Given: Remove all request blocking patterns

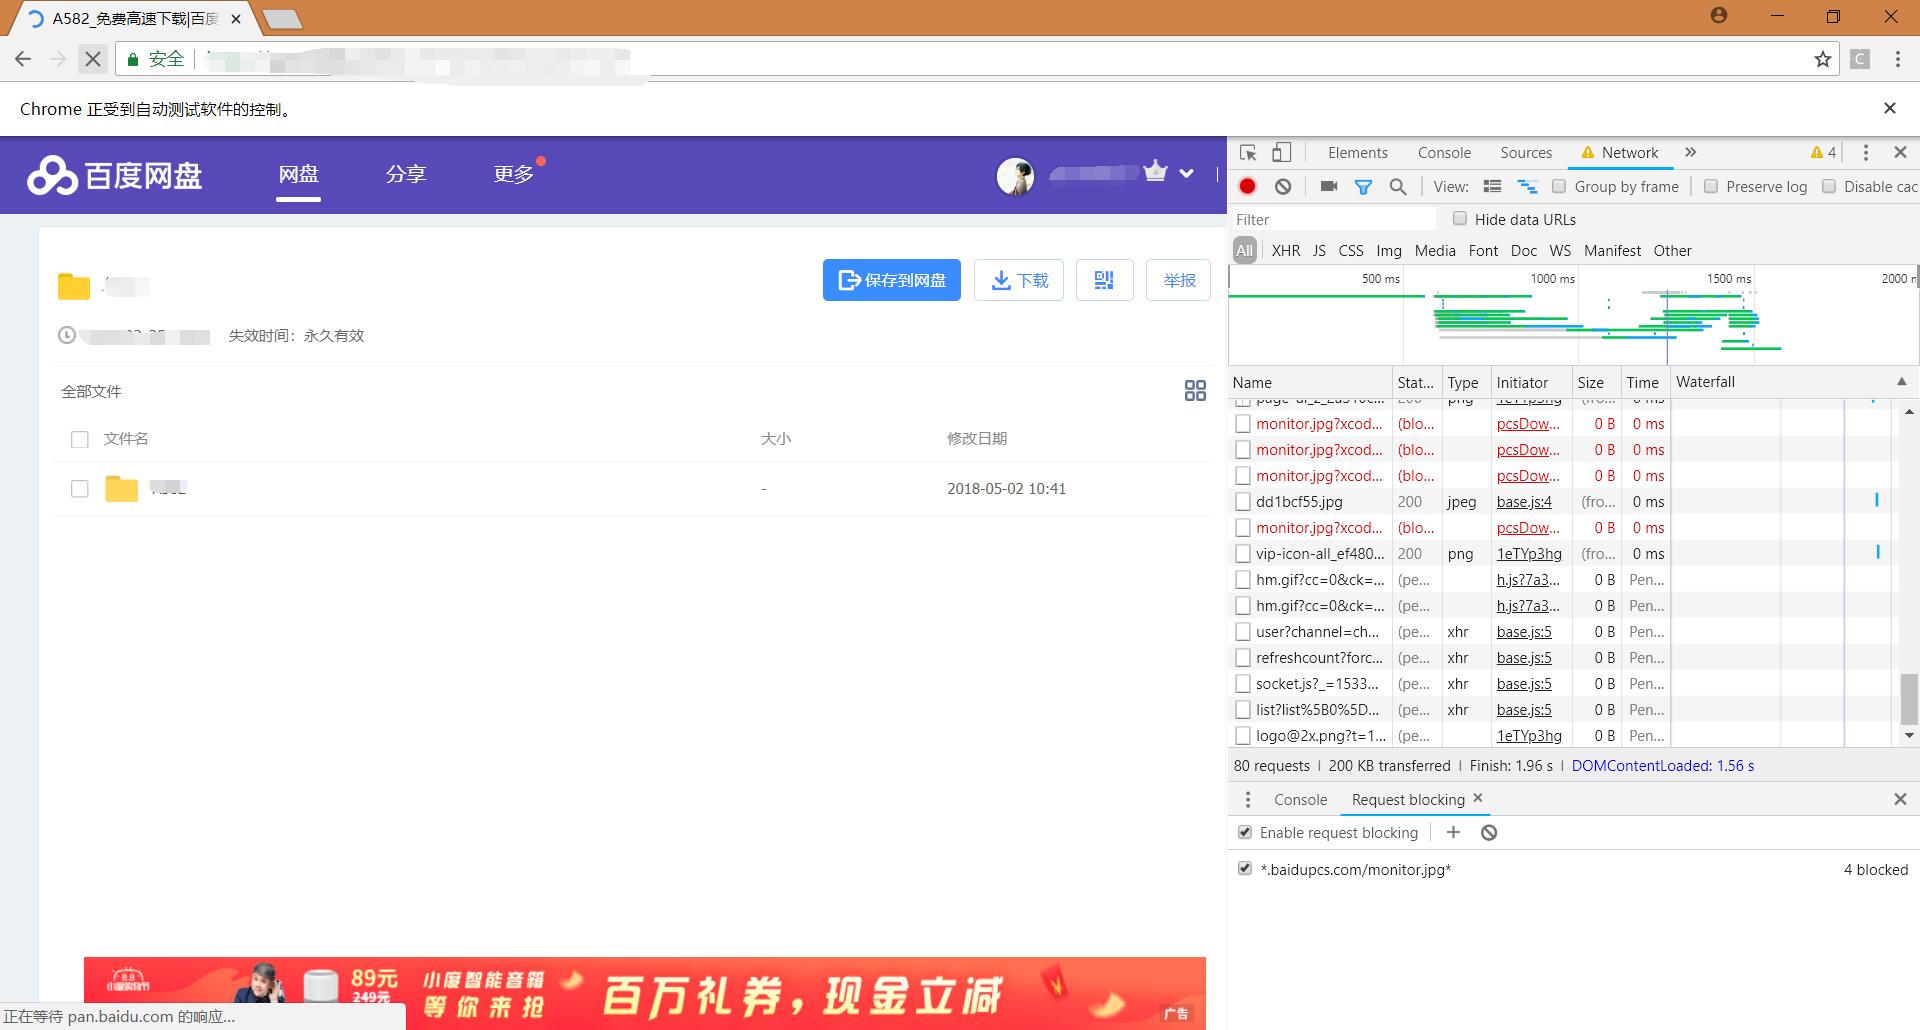Looking at the screenshot, I should [x=1489, y=832].
